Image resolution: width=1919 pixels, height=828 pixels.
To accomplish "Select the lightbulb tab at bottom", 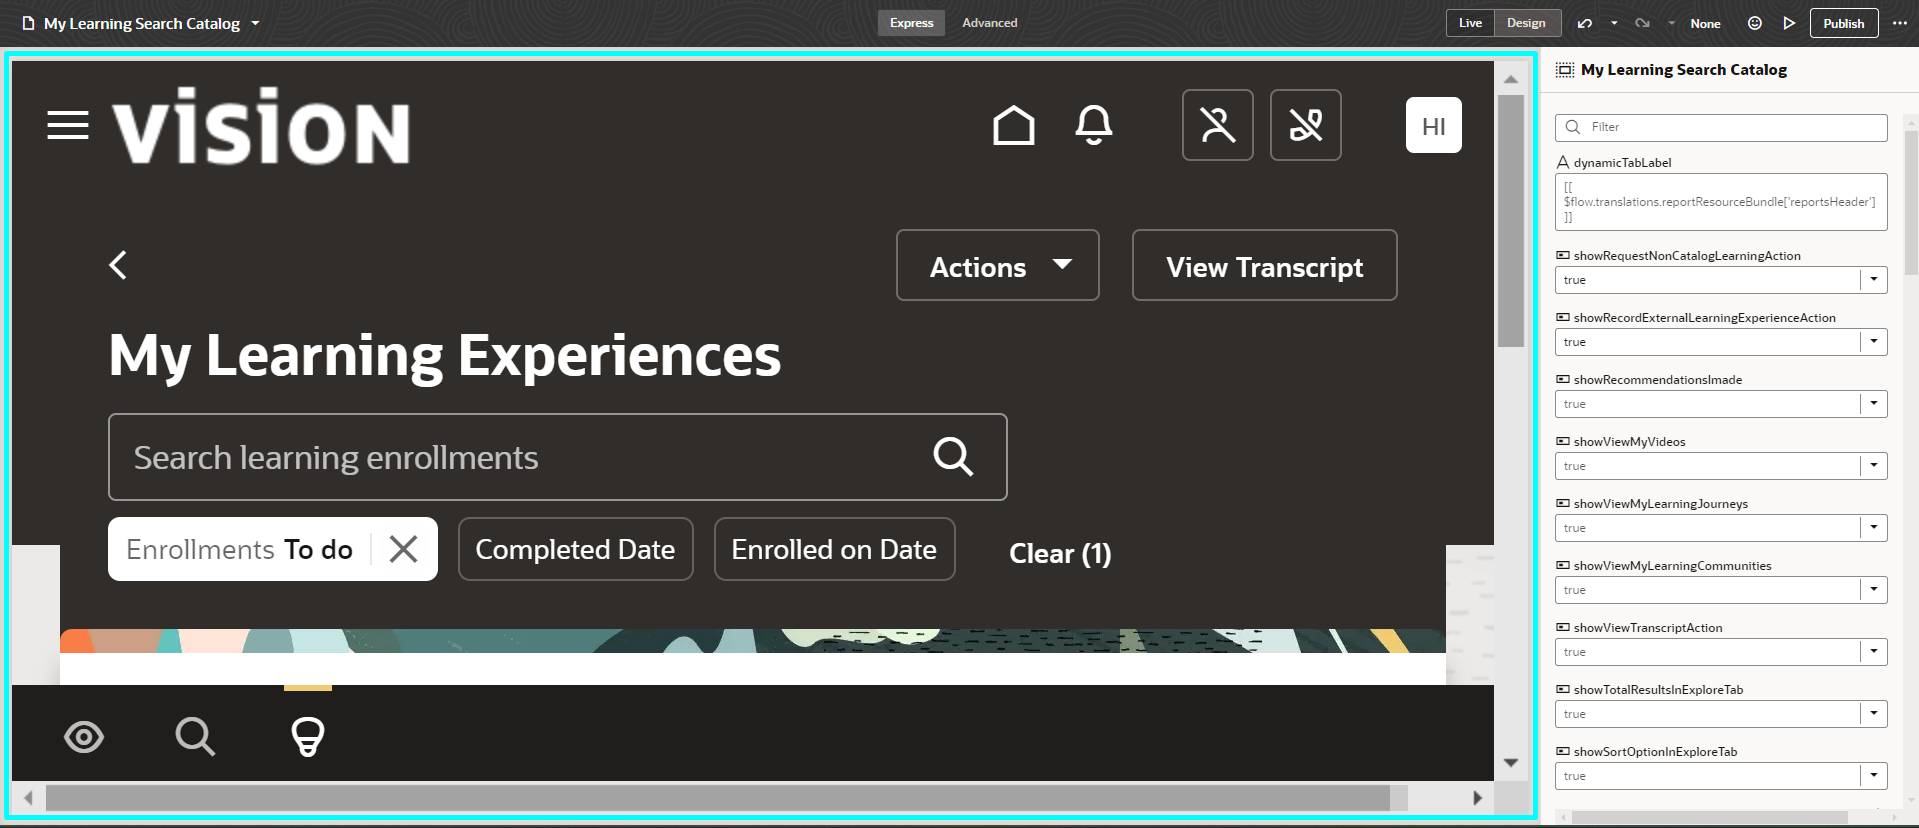I will 307,737.
